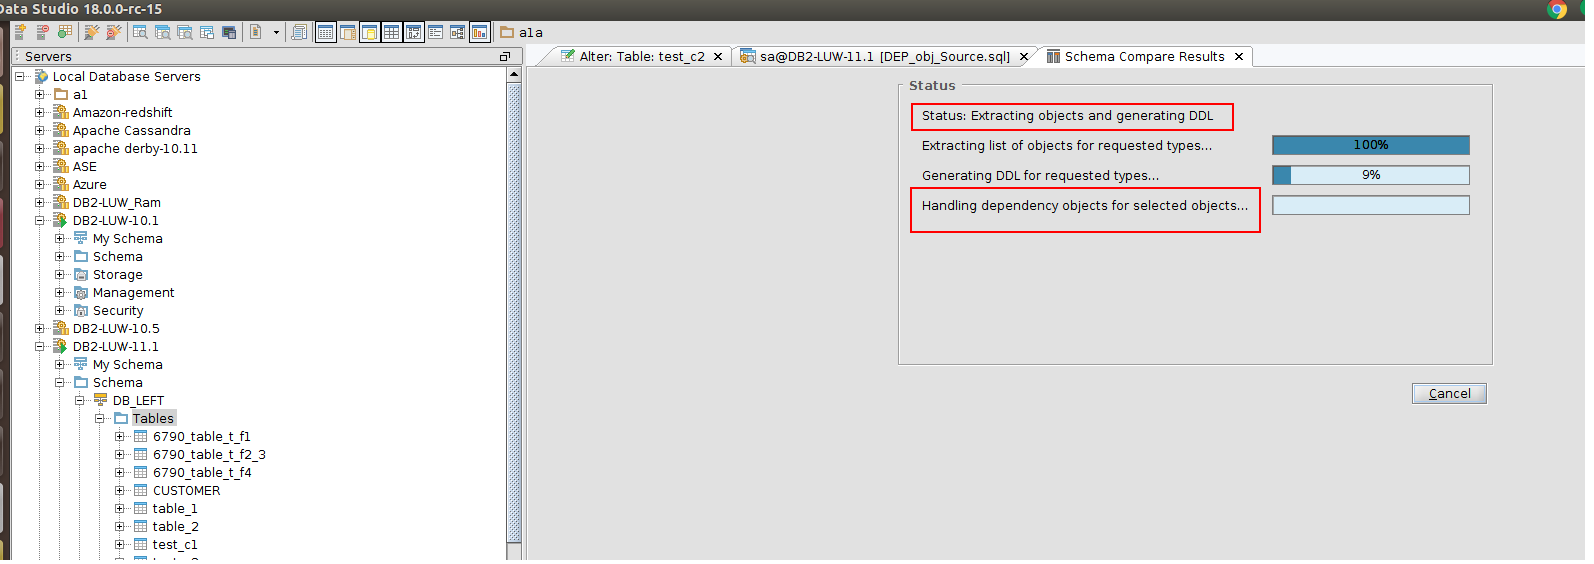Collapse the DB_LEFT schema node
The height and width of the screenshot is (564, 1594).
pos(80,400)
